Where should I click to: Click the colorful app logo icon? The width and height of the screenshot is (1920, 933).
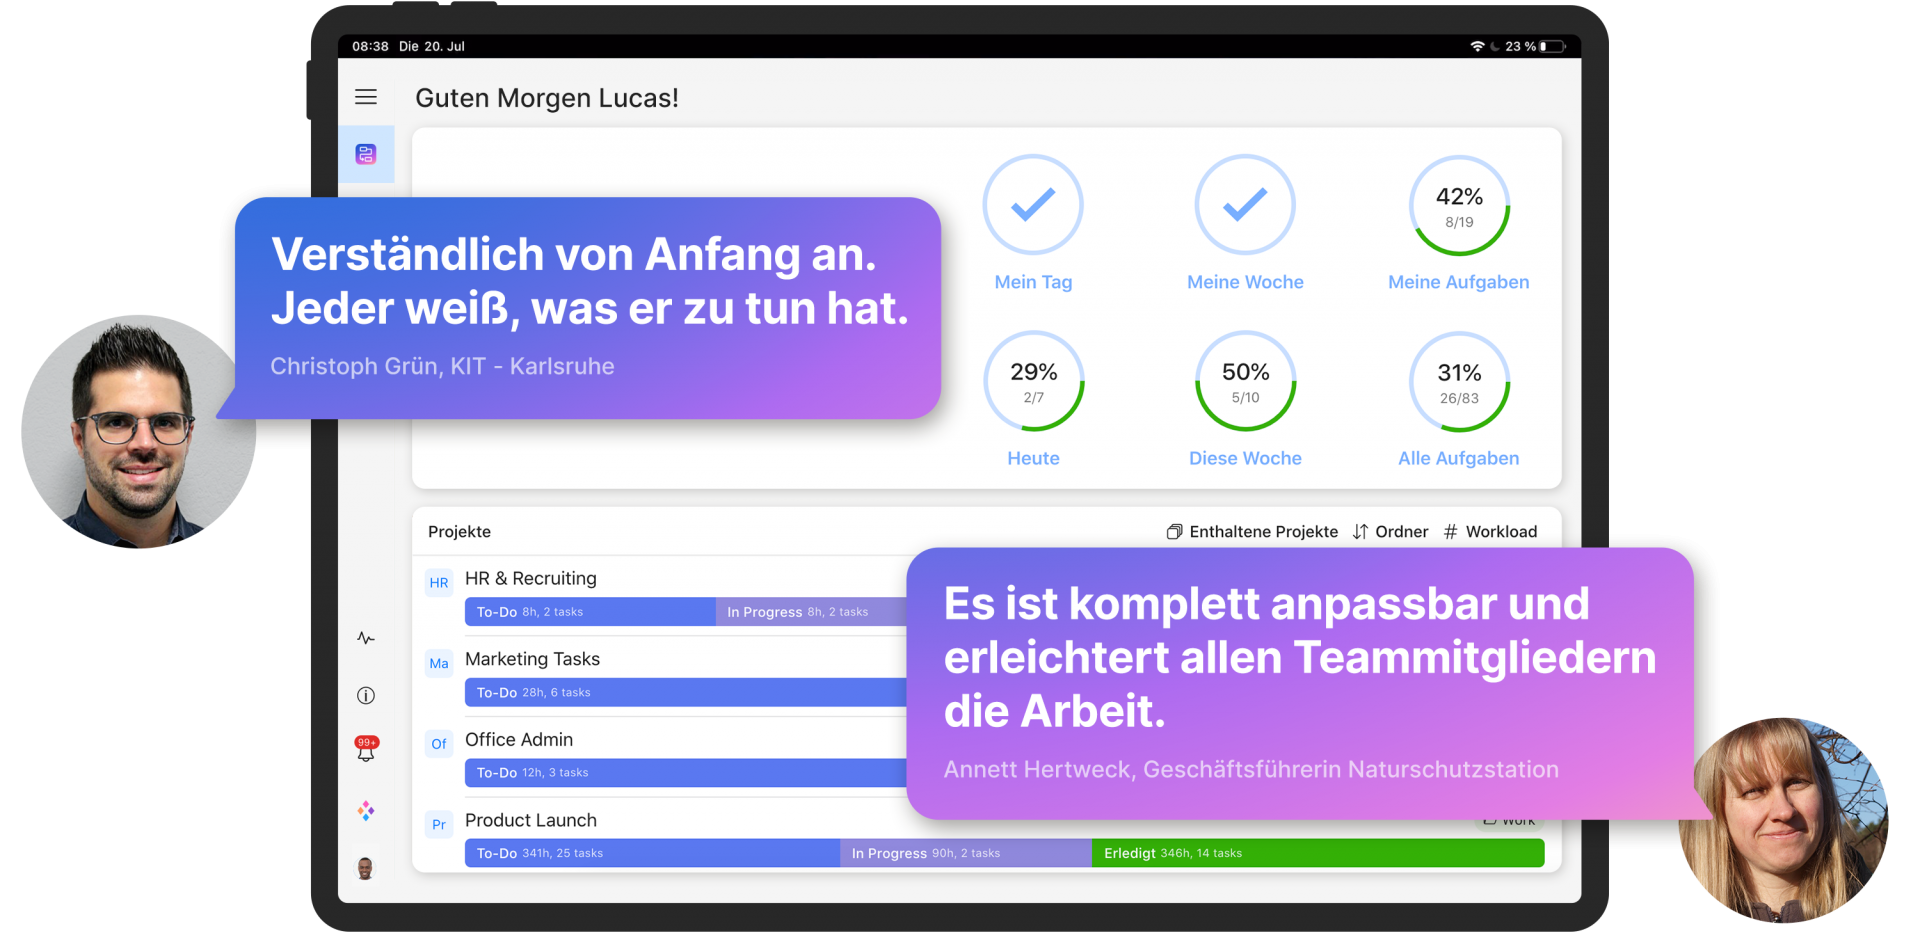366,811
